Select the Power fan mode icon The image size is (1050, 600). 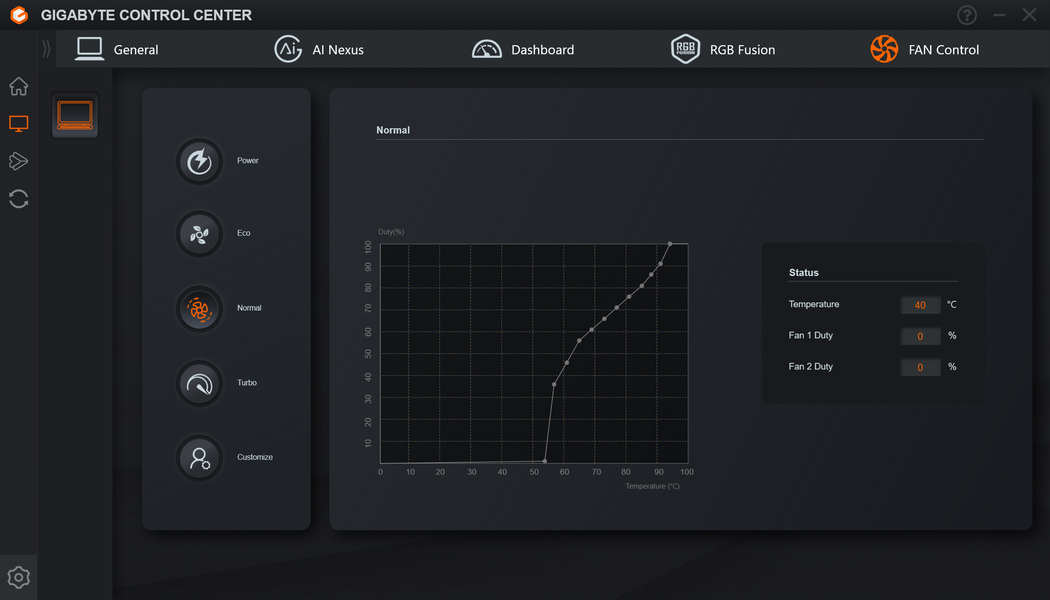[x=199, y=161]
